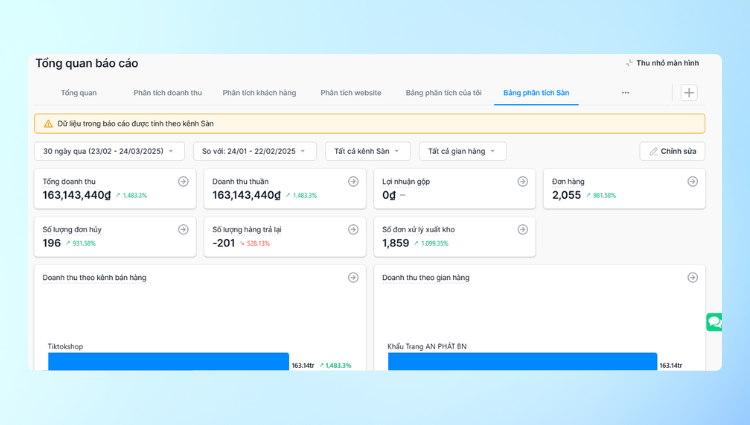Switch to Phân tích khách hàng tab
The width and height of the screenshot is (750, 425).
coord(259,93)
